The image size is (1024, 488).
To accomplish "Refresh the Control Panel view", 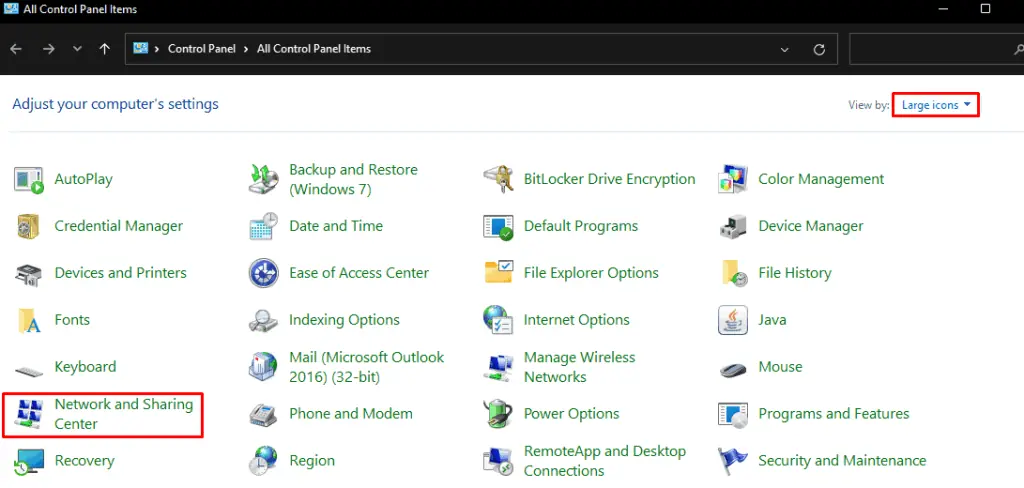I will [x=819, y=50].
